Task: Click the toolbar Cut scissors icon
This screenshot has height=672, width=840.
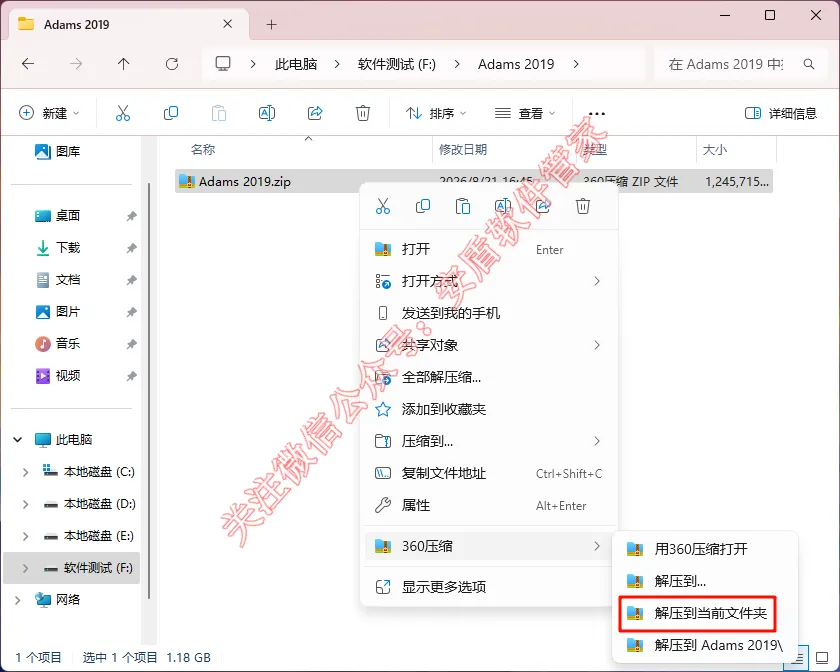Action: coord(123,113)
